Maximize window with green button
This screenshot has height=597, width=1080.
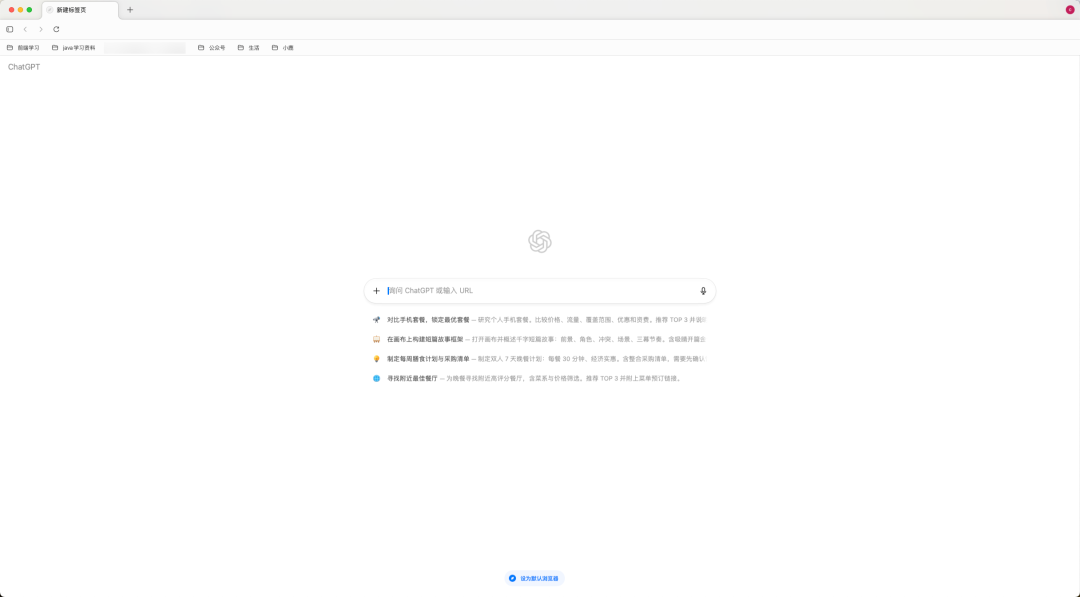point(29,10)
